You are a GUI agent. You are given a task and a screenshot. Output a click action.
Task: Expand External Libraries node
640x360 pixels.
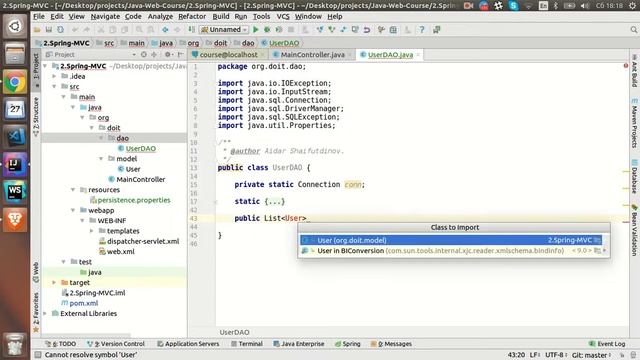(45, 313)
